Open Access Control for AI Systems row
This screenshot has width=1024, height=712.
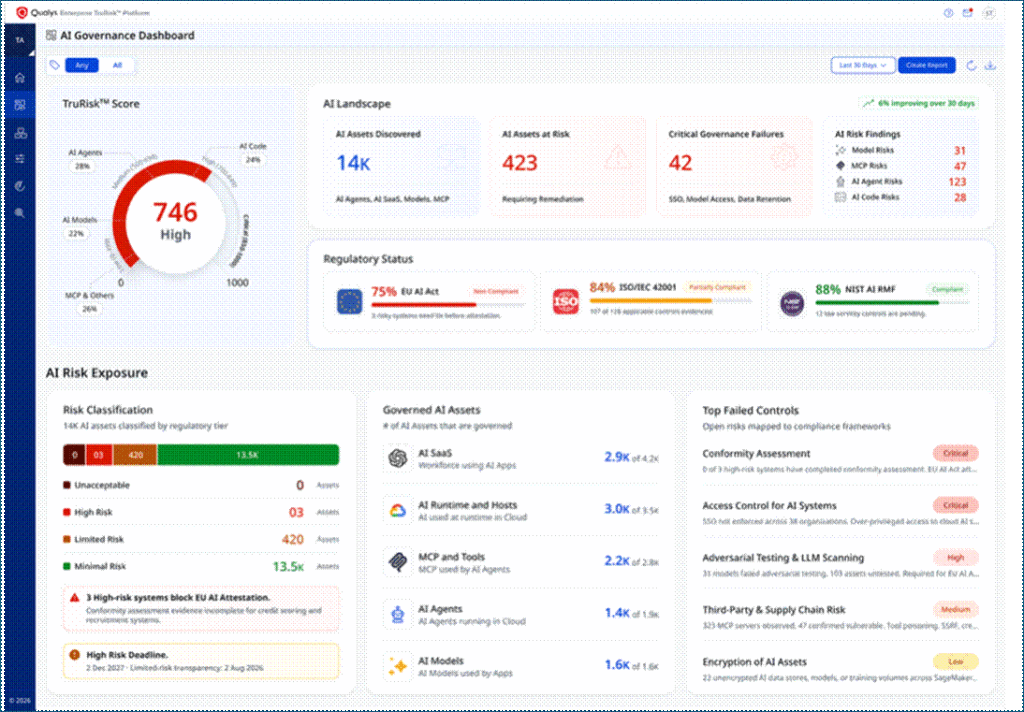(840, 513)
